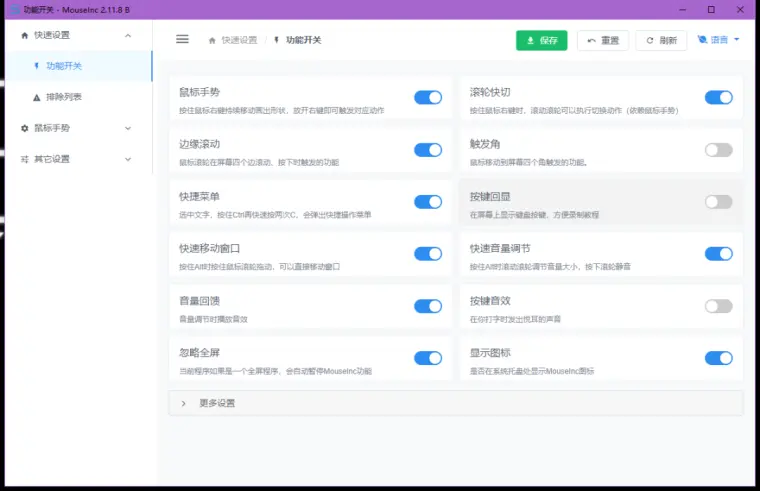
Task: Click the home icon beside 快速设置 in sidebar
Action: point(25,35)
